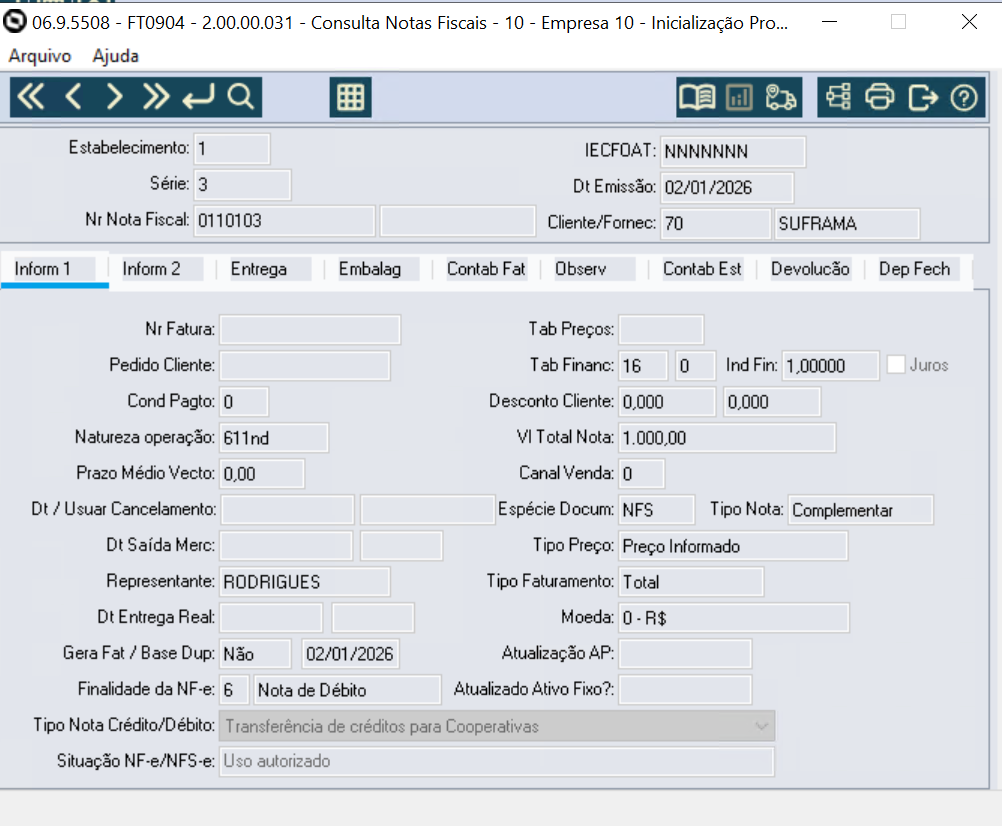Click the Nr Fatura field
The width and height of the screenshot is (1002, 826).
tap(310, 330)
